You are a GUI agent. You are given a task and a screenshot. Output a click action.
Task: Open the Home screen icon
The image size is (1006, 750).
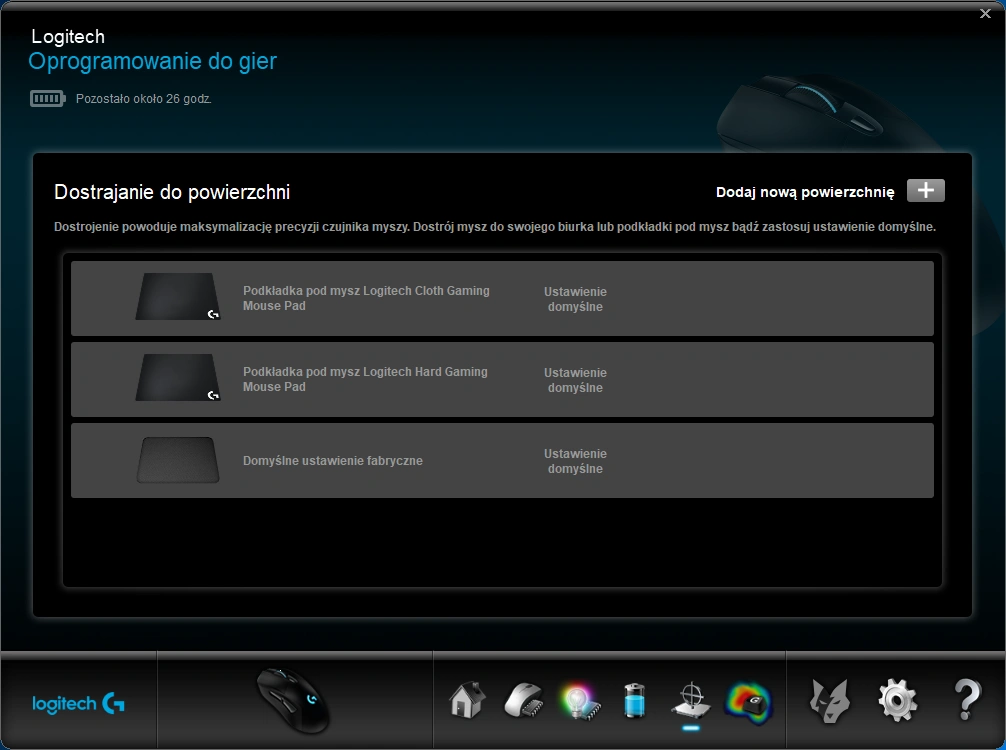466,699
